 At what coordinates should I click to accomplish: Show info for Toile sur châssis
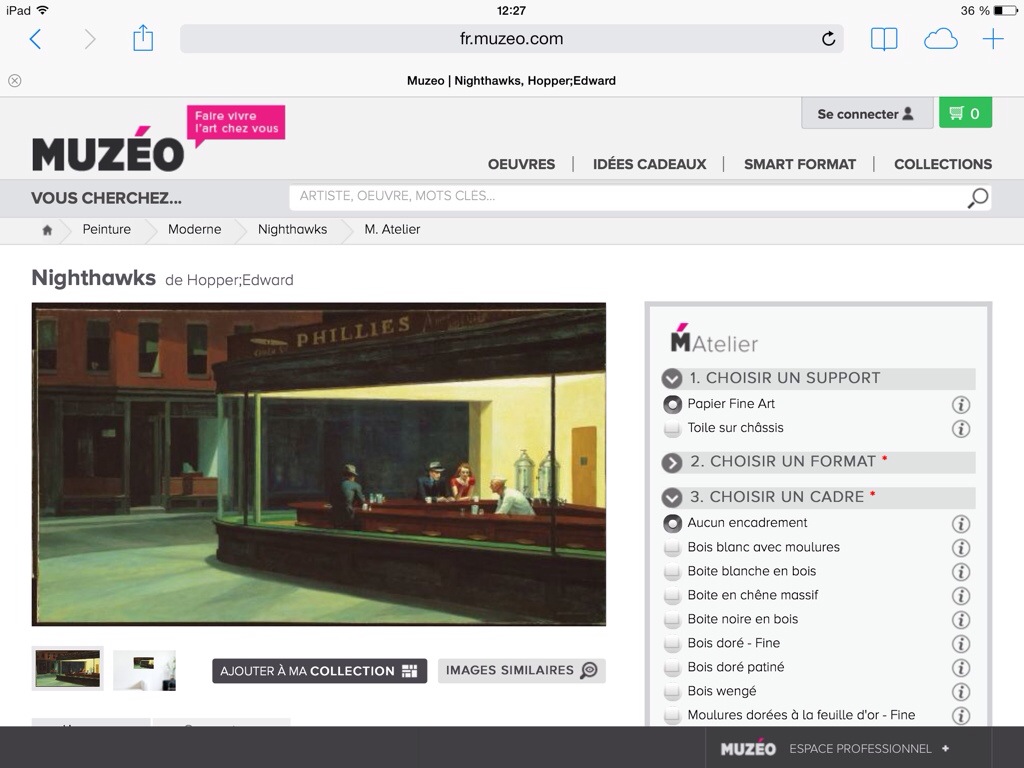pos(961,429)
